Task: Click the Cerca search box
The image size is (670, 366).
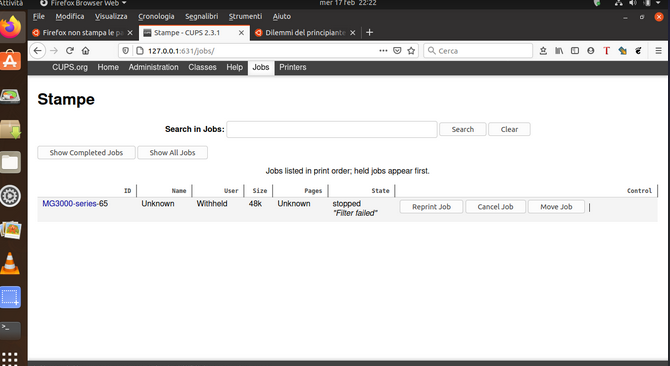Action: (x=478, y=51)
